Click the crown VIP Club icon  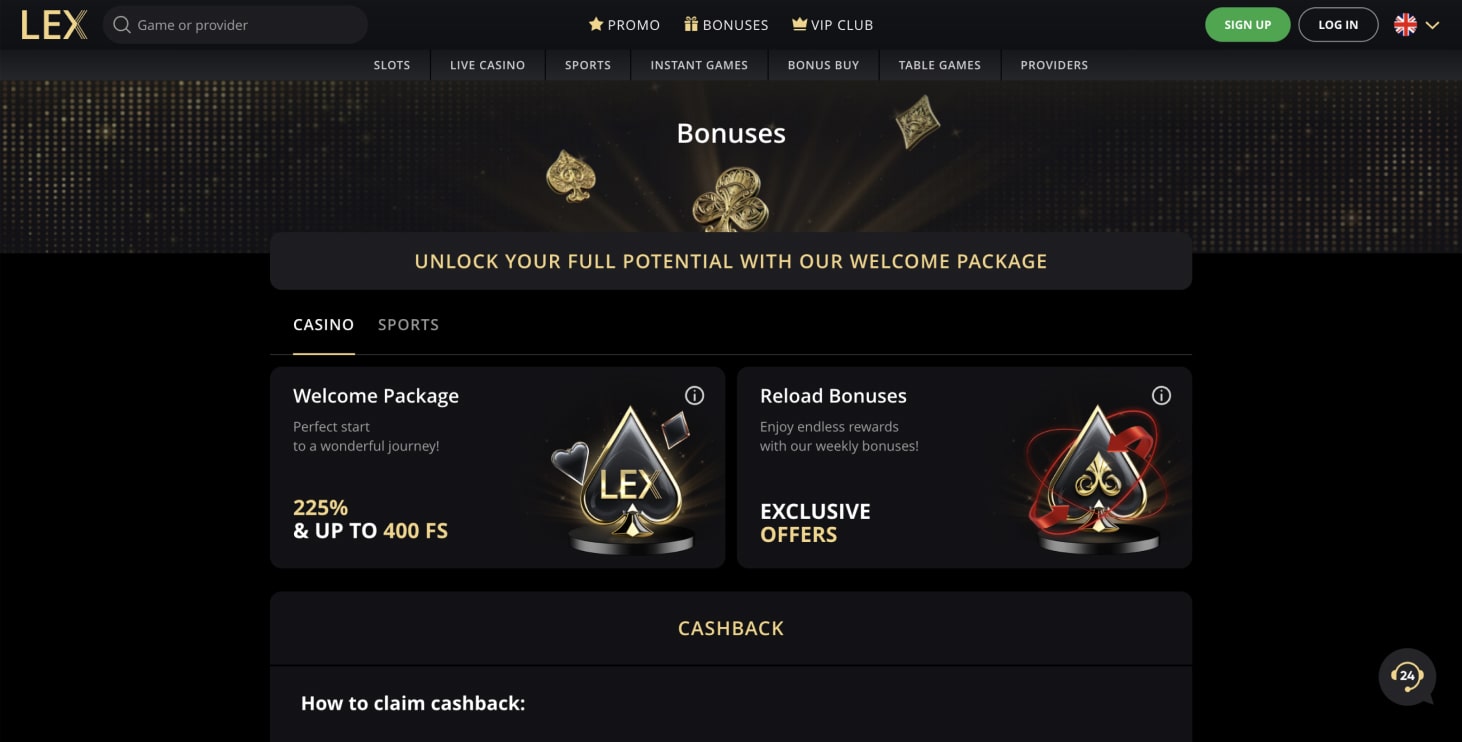pos(799,25)
